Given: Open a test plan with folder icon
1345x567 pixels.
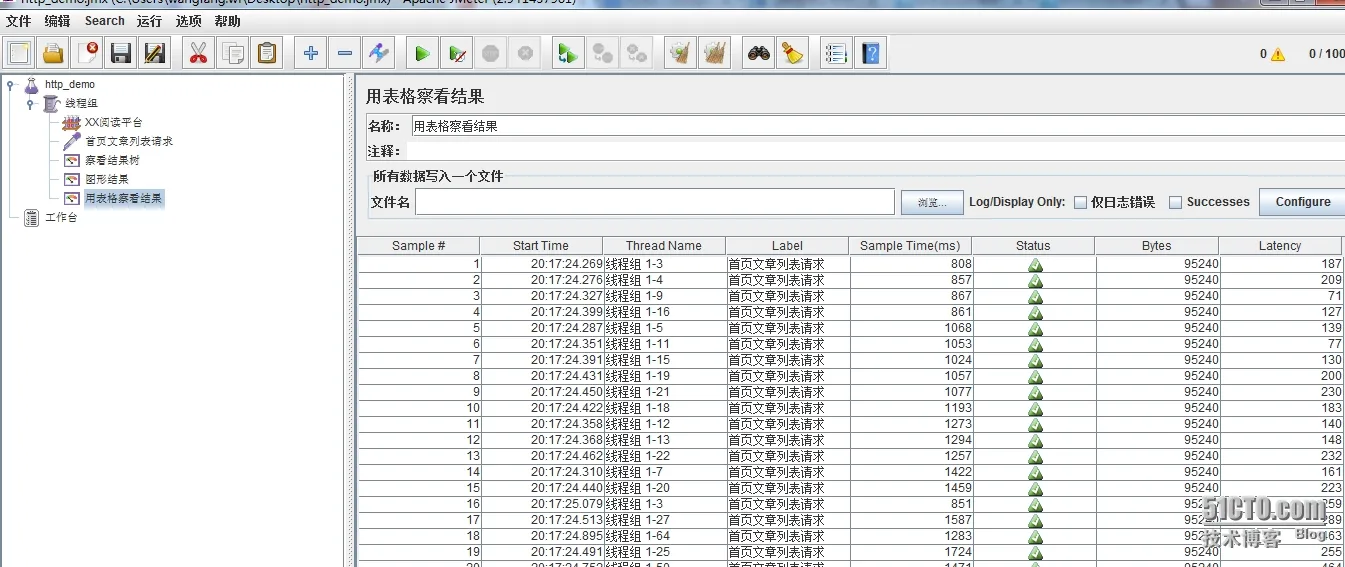Looking at the screenshot, I should [x=53, y=53].
